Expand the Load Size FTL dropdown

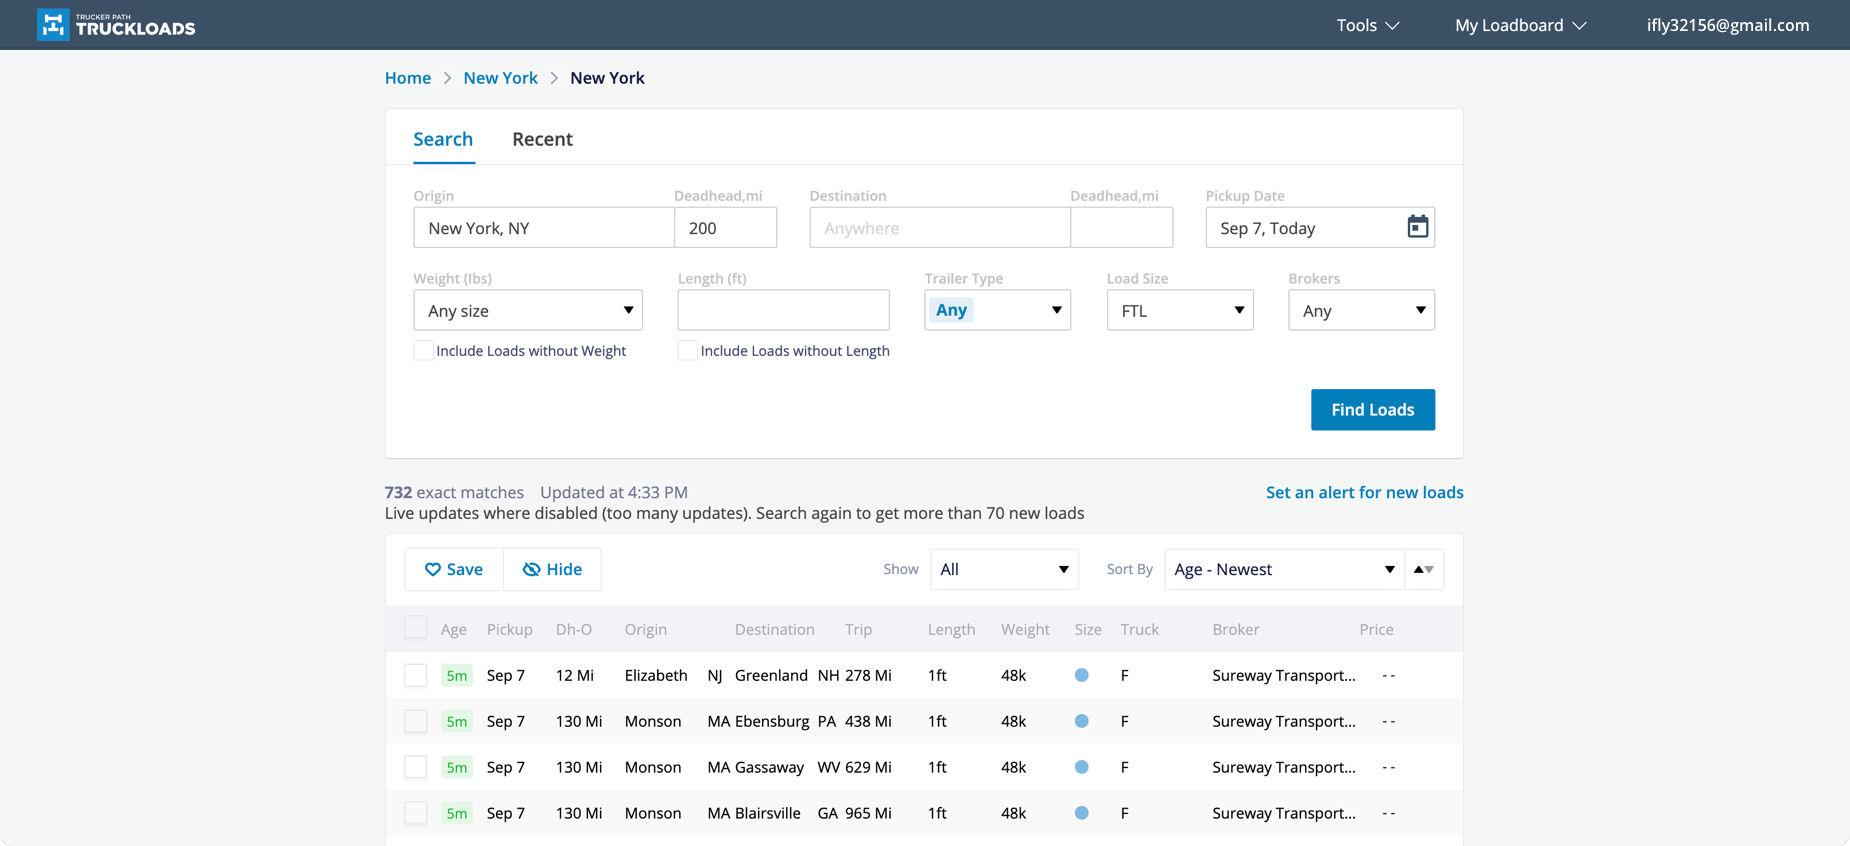pos(1179,310)
